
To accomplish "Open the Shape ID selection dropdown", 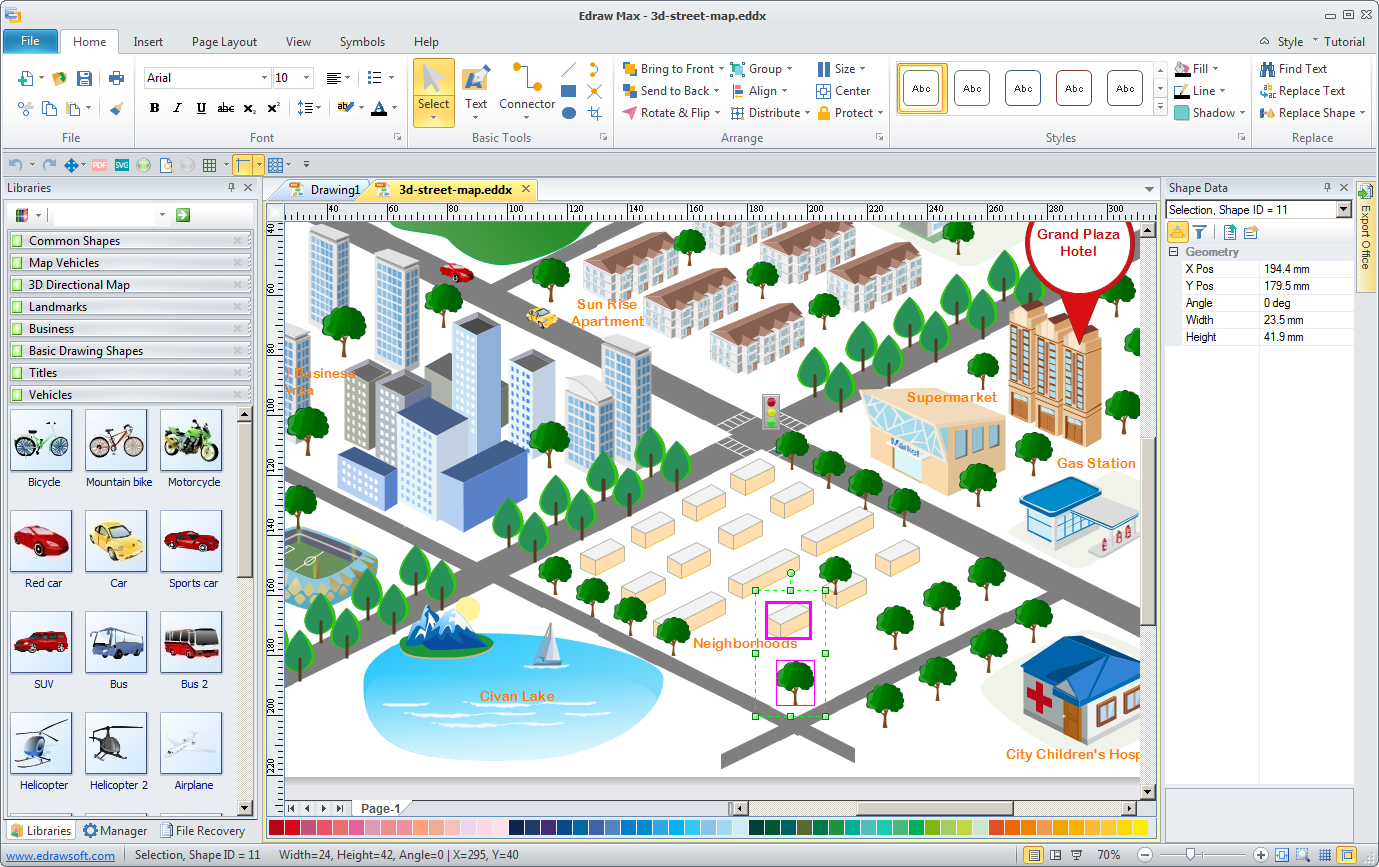I will (1343, 210).
